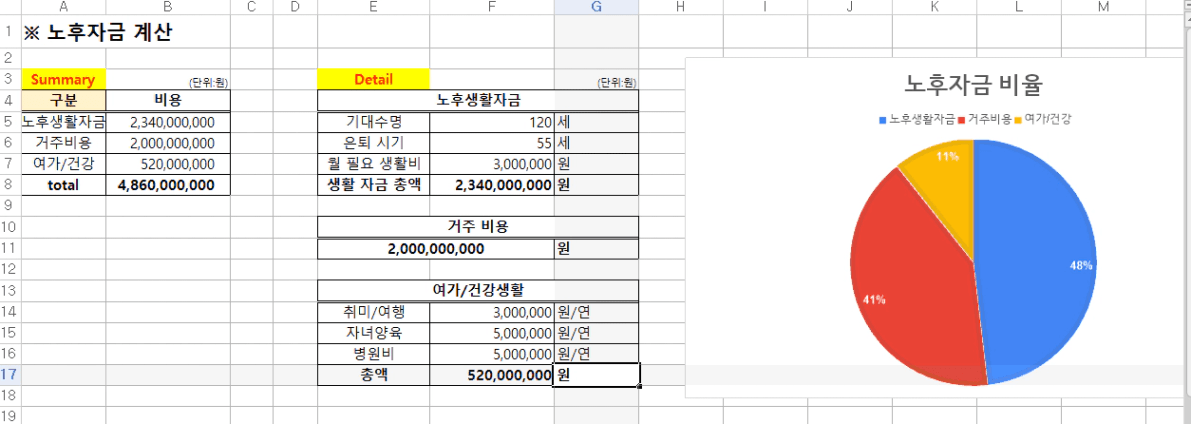Select the 총액 520,000,000 cell
The width and height of the screenshot is (1191, 424).
[492, 375]
